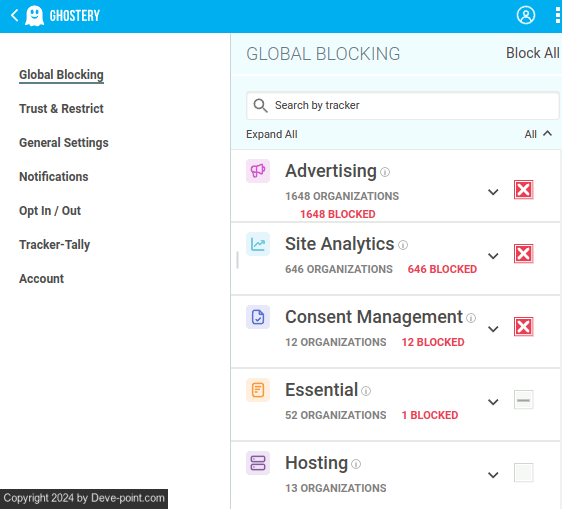Unblock the Consent Management checkbox
The image size is (562, 509).
click(x=524, y=327)
